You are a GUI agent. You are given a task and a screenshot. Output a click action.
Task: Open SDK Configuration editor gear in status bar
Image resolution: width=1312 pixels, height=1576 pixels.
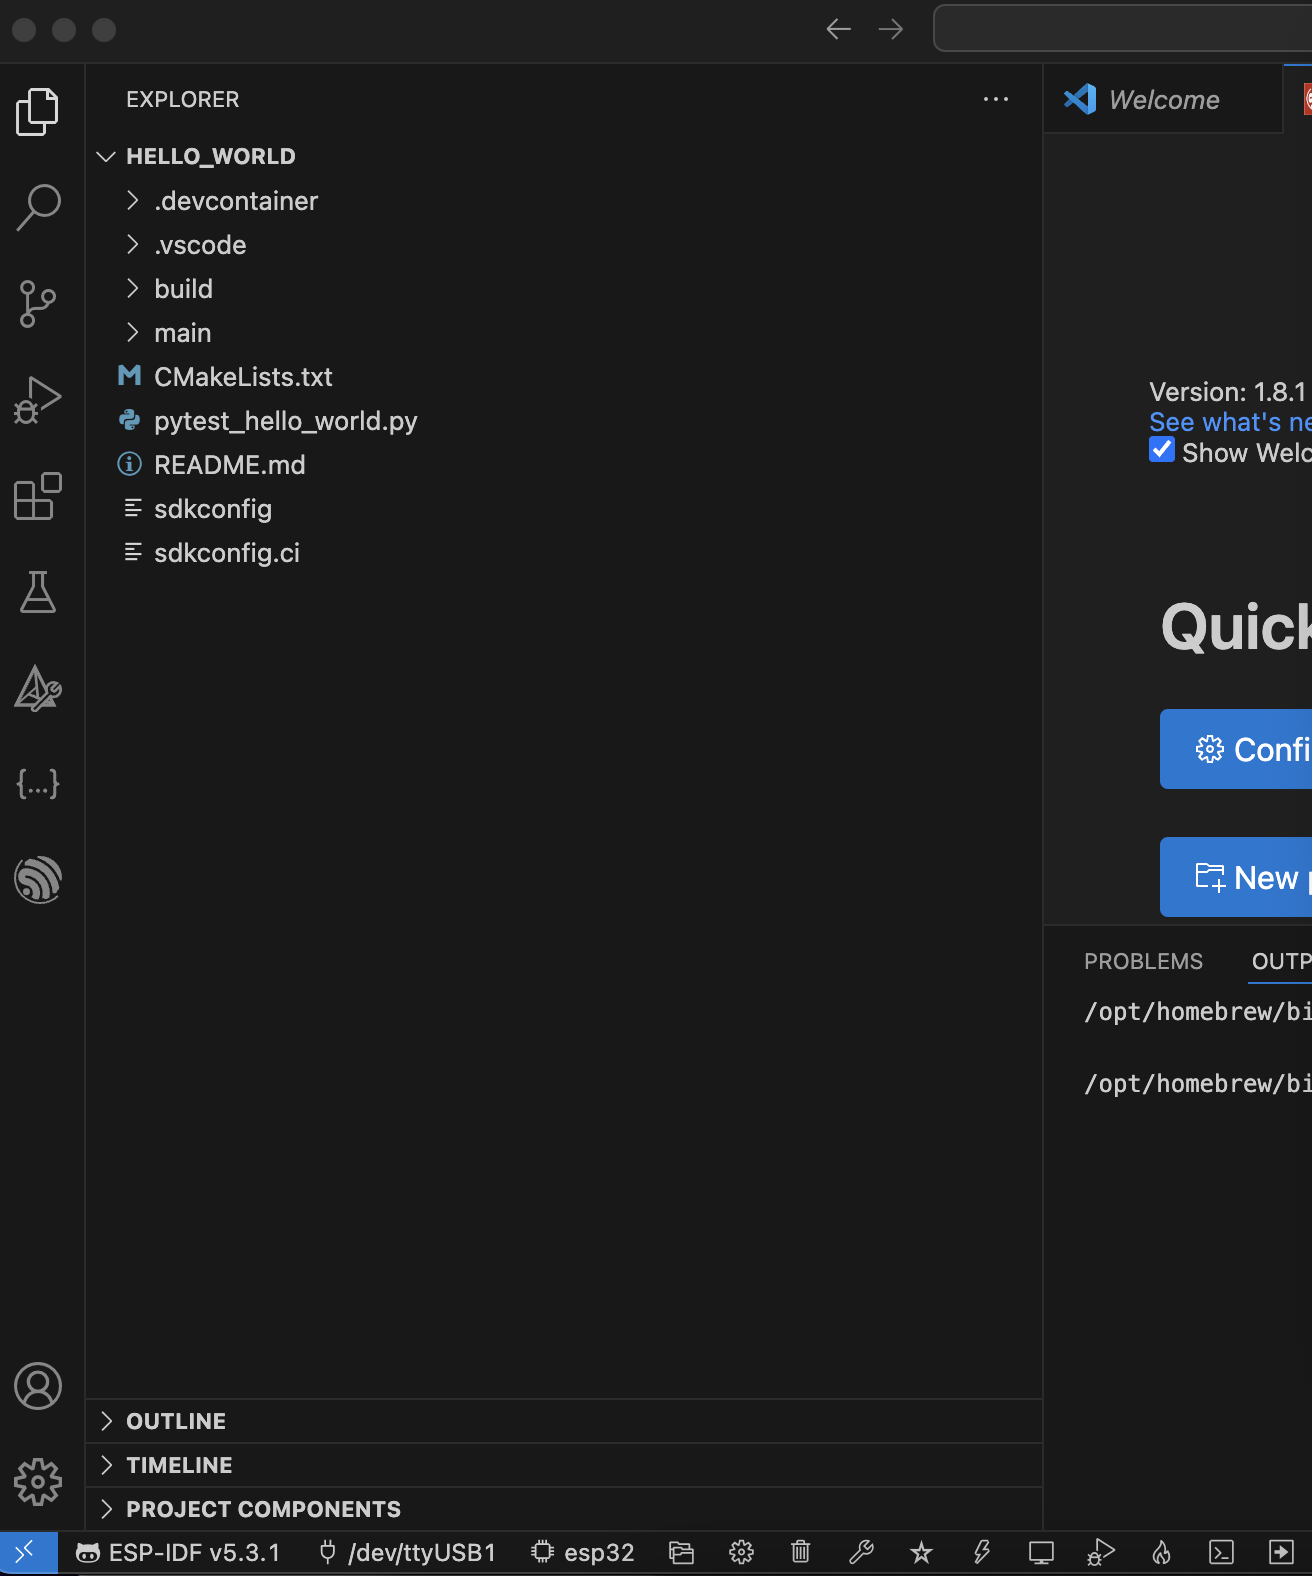[741, 1552]
